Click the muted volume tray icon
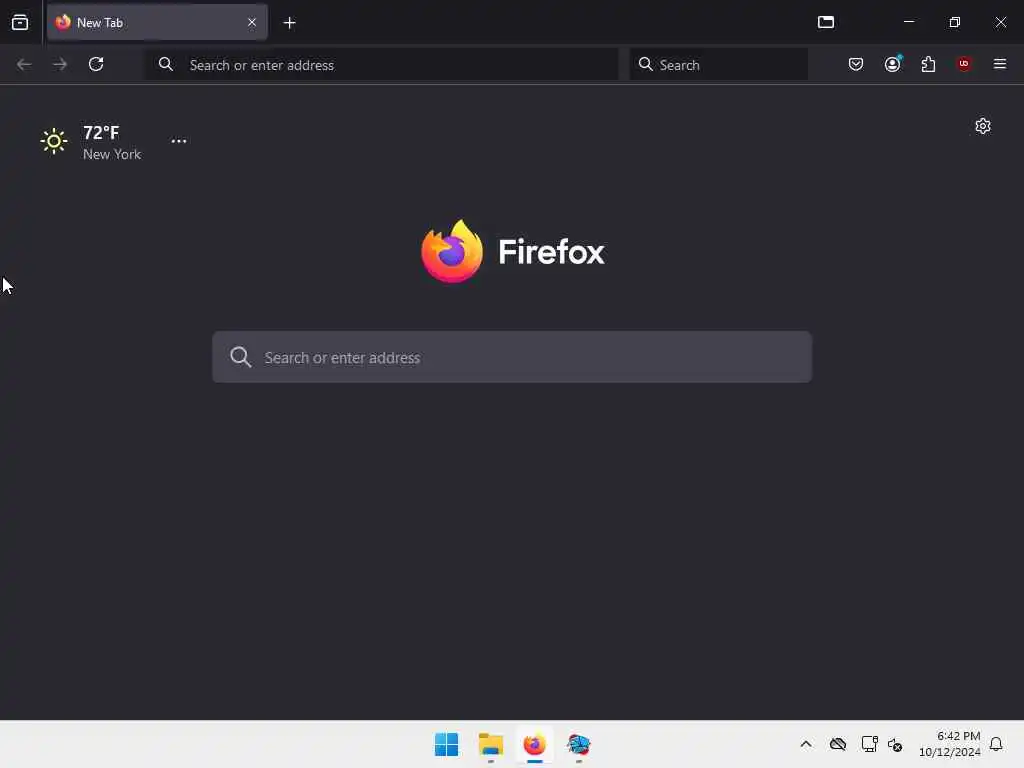Screen dimensions: 1024x768 (x=895, y=744)
